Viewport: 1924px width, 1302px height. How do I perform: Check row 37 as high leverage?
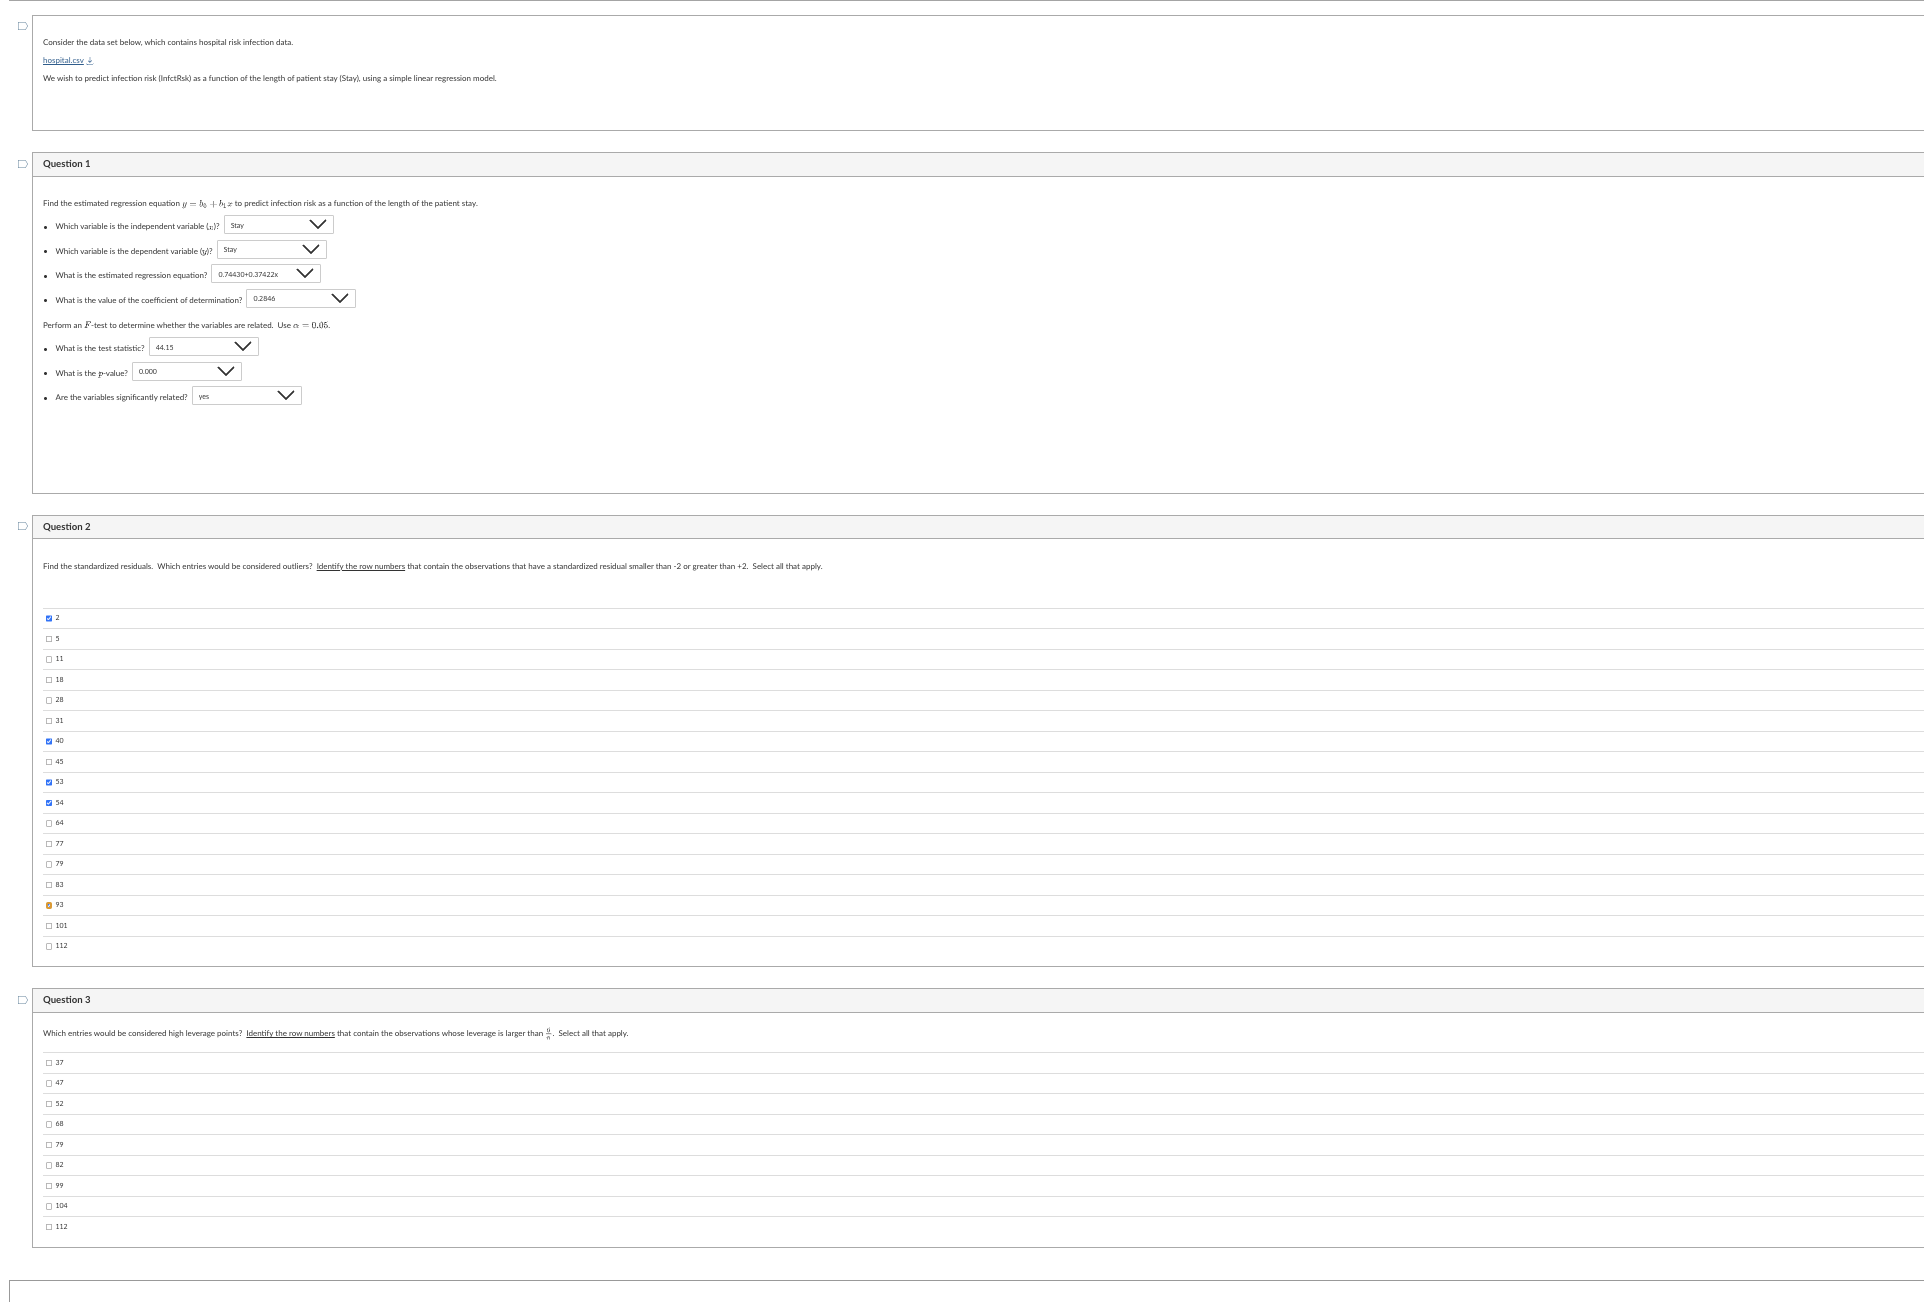(x=49, y=1063)
